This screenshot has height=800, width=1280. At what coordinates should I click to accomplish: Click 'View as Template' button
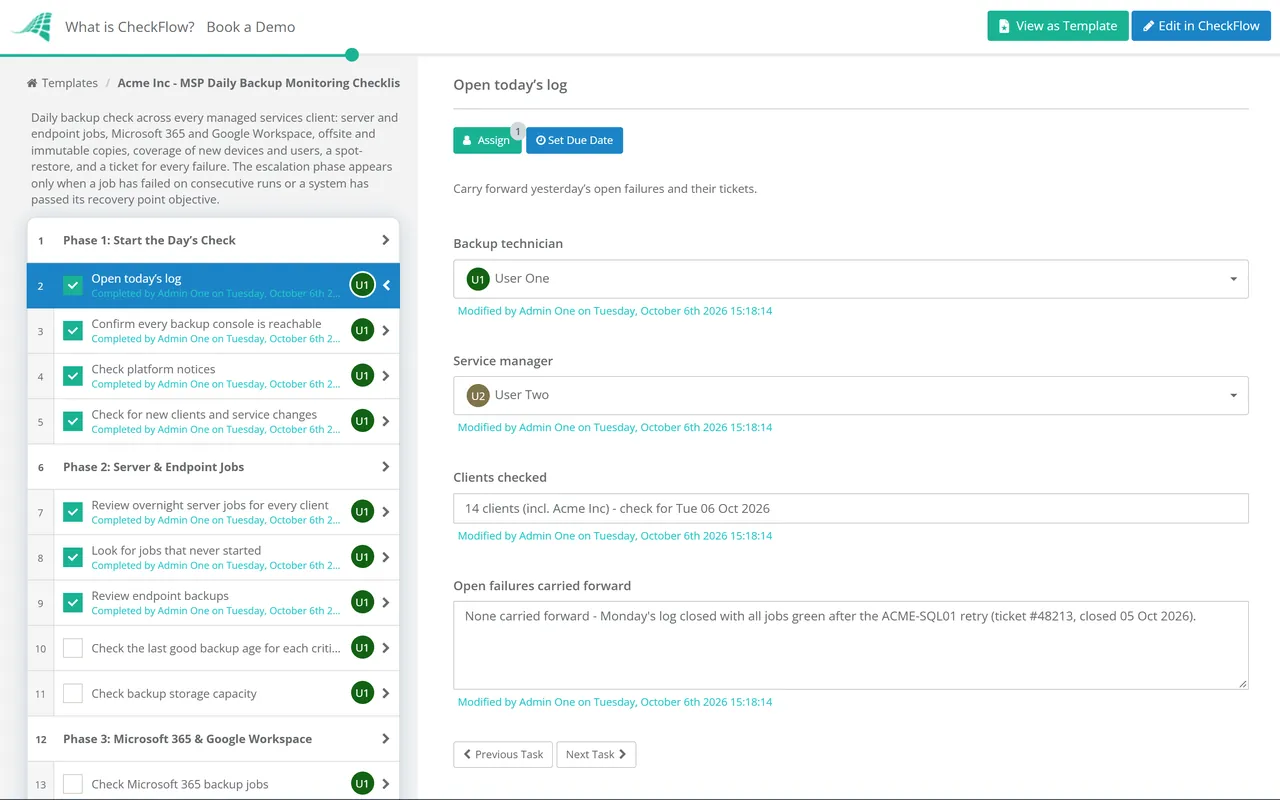[1058, 26]
